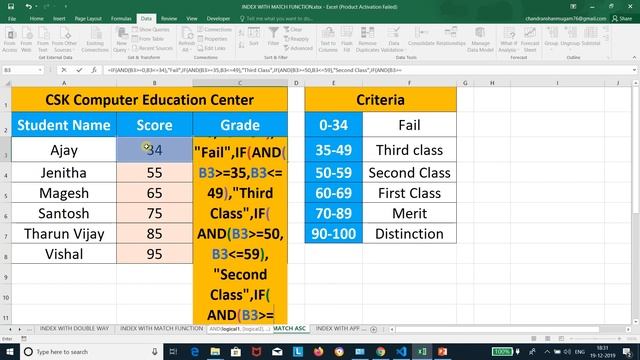Switch to the Page Layout tab
This screenshot has width=640, height=360.
(x=88, y=18)
